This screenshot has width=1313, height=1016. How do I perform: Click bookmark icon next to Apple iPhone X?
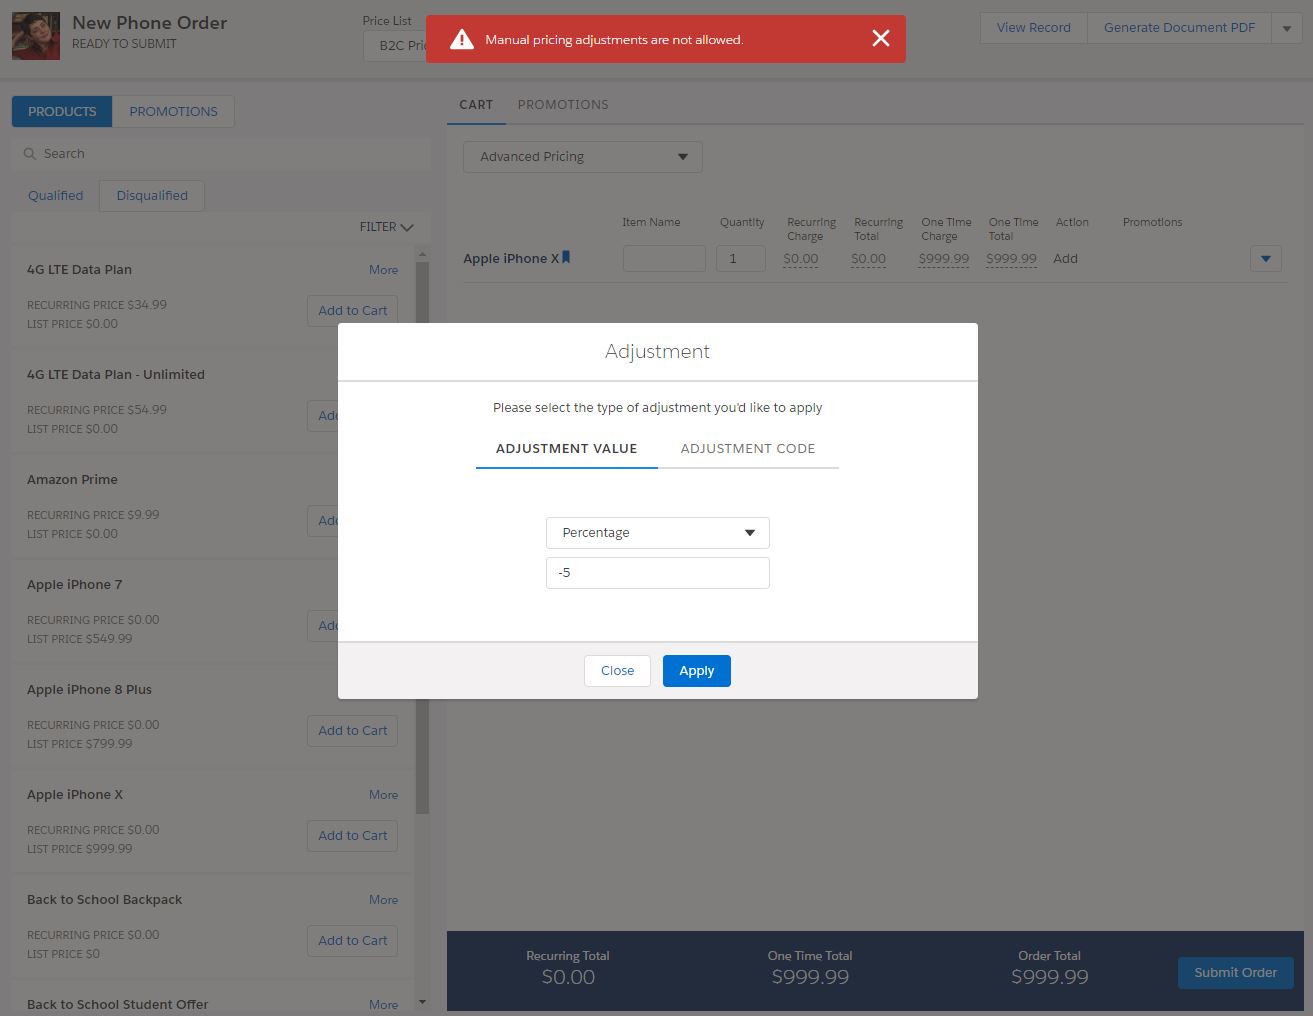click(566, 257)
